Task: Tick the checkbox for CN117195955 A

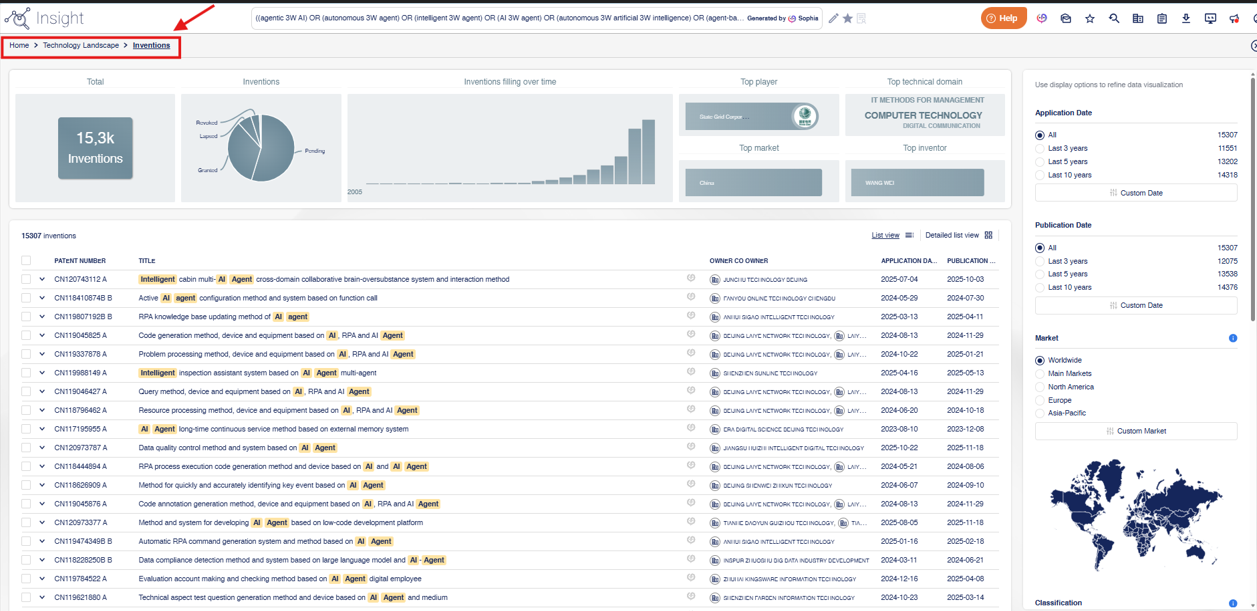Action: coord(26,429)
